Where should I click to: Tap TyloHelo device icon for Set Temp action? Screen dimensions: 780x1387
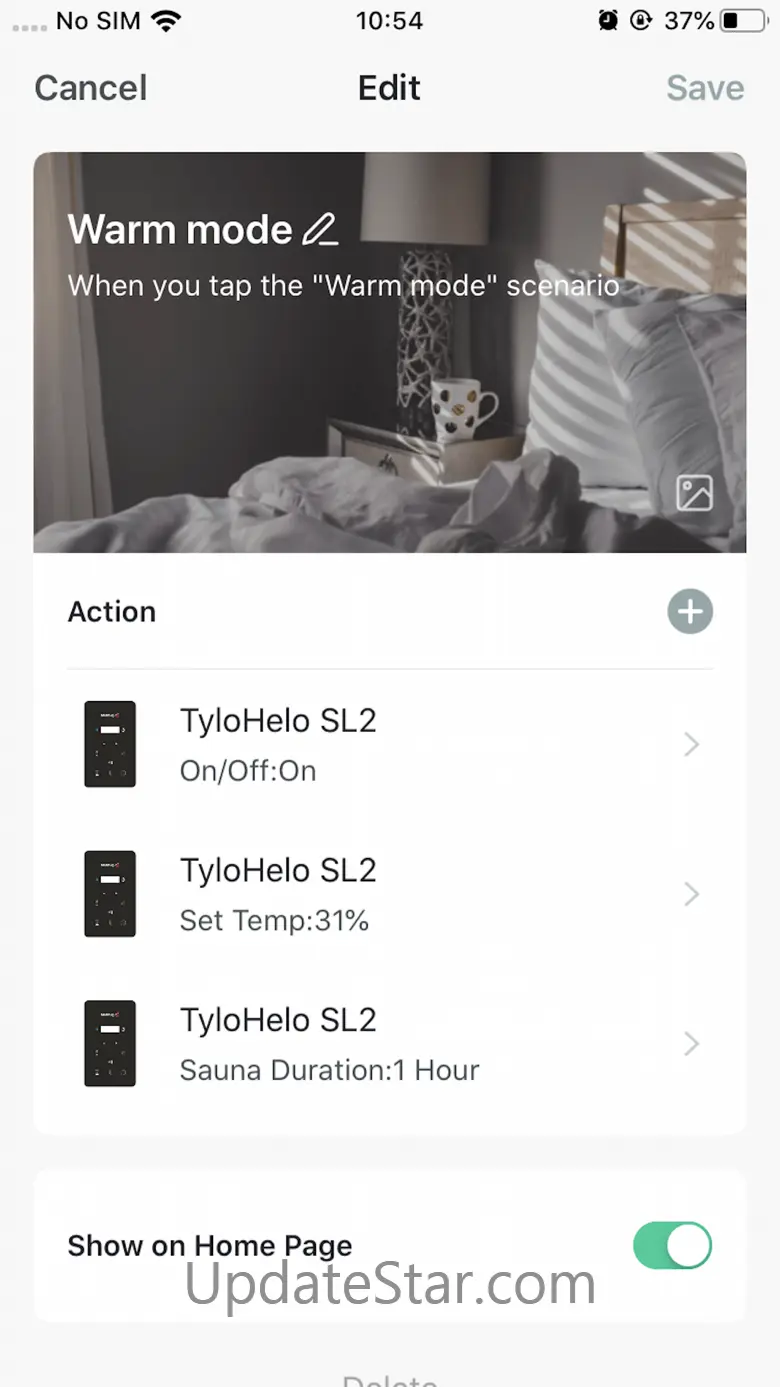[110, 894]
